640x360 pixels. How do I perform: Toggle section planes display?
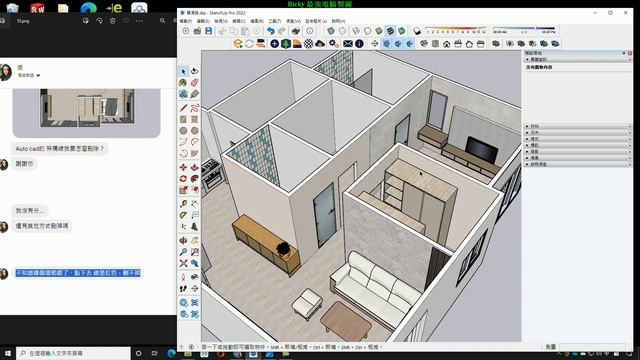click(386, 43)
